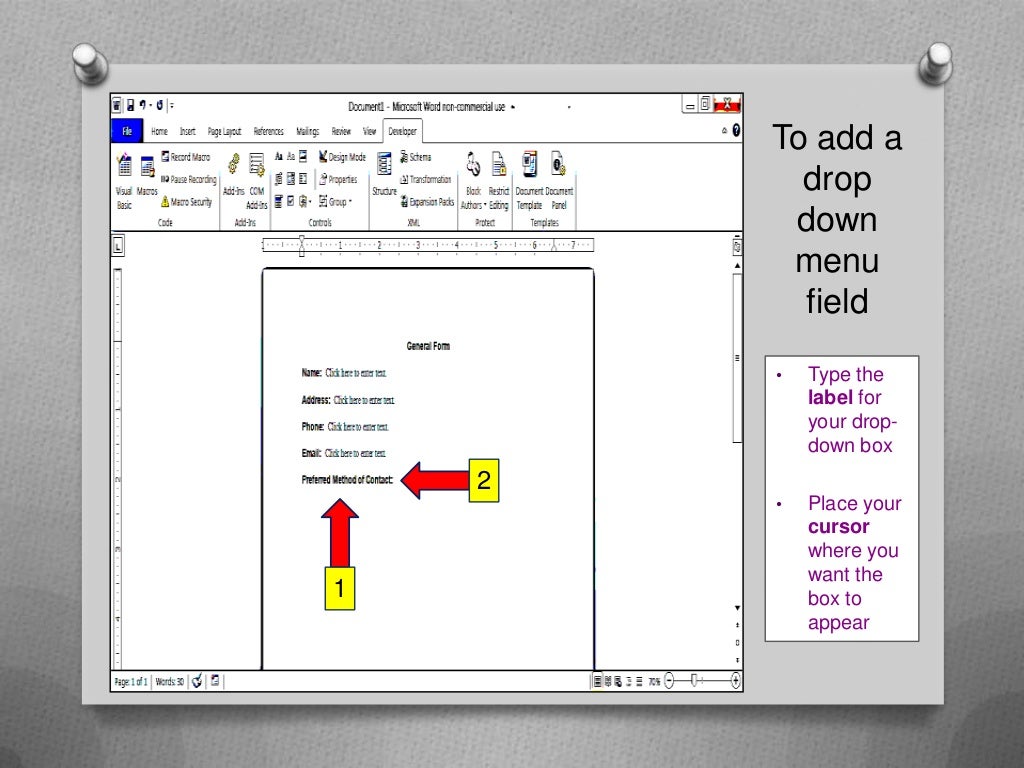Open COM Add-Ins

257,181
